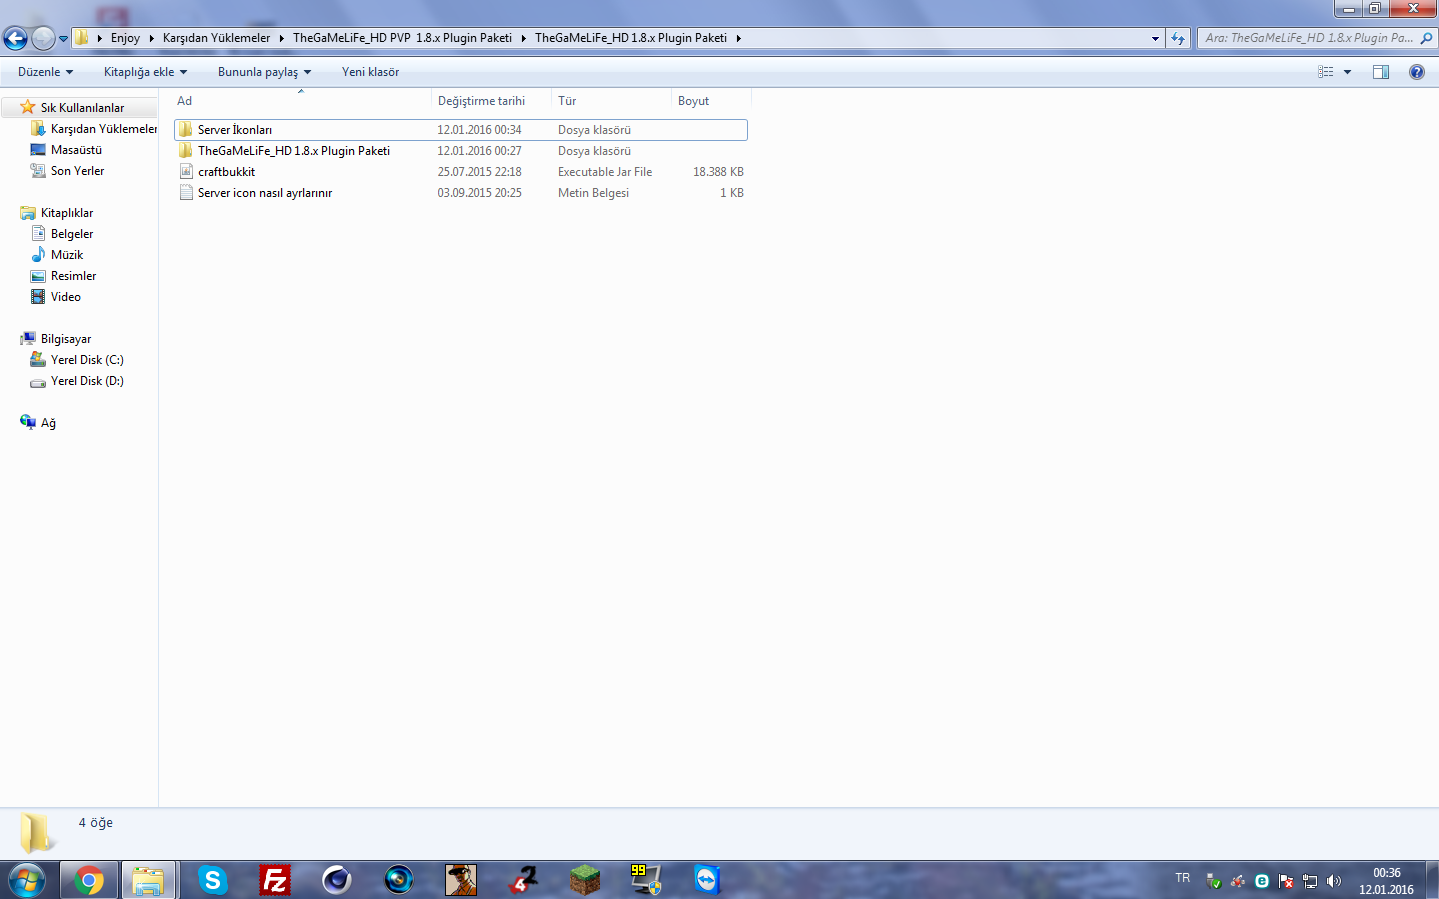Select the Server İkonları folder icon

pyautogui.click(x=186, y=129)
